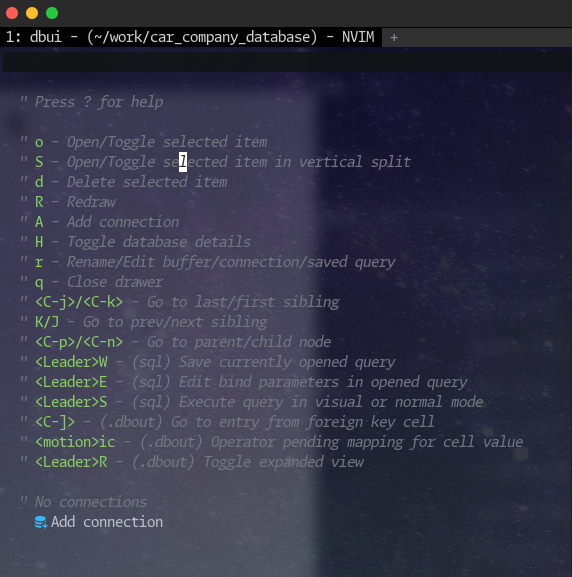Switch to the dbui NVIM tab
This screenshot has width=572, height=577.
click(191, 37)
